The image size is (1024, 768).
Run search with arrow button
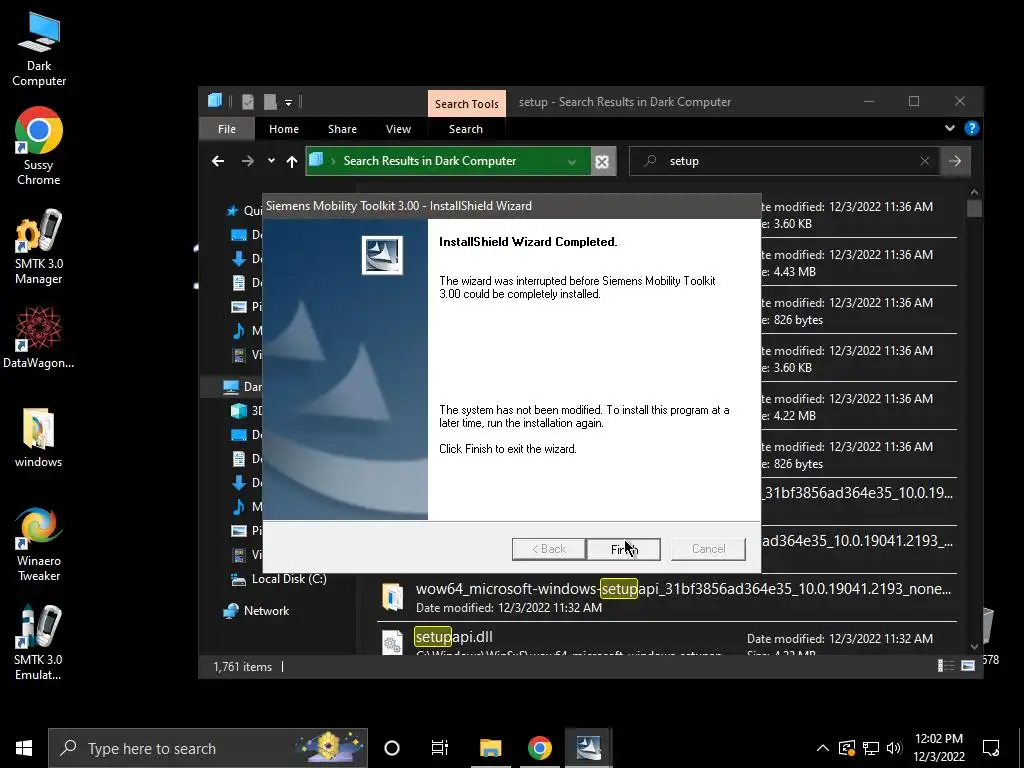pyautogui.click(x=955, y=161)
